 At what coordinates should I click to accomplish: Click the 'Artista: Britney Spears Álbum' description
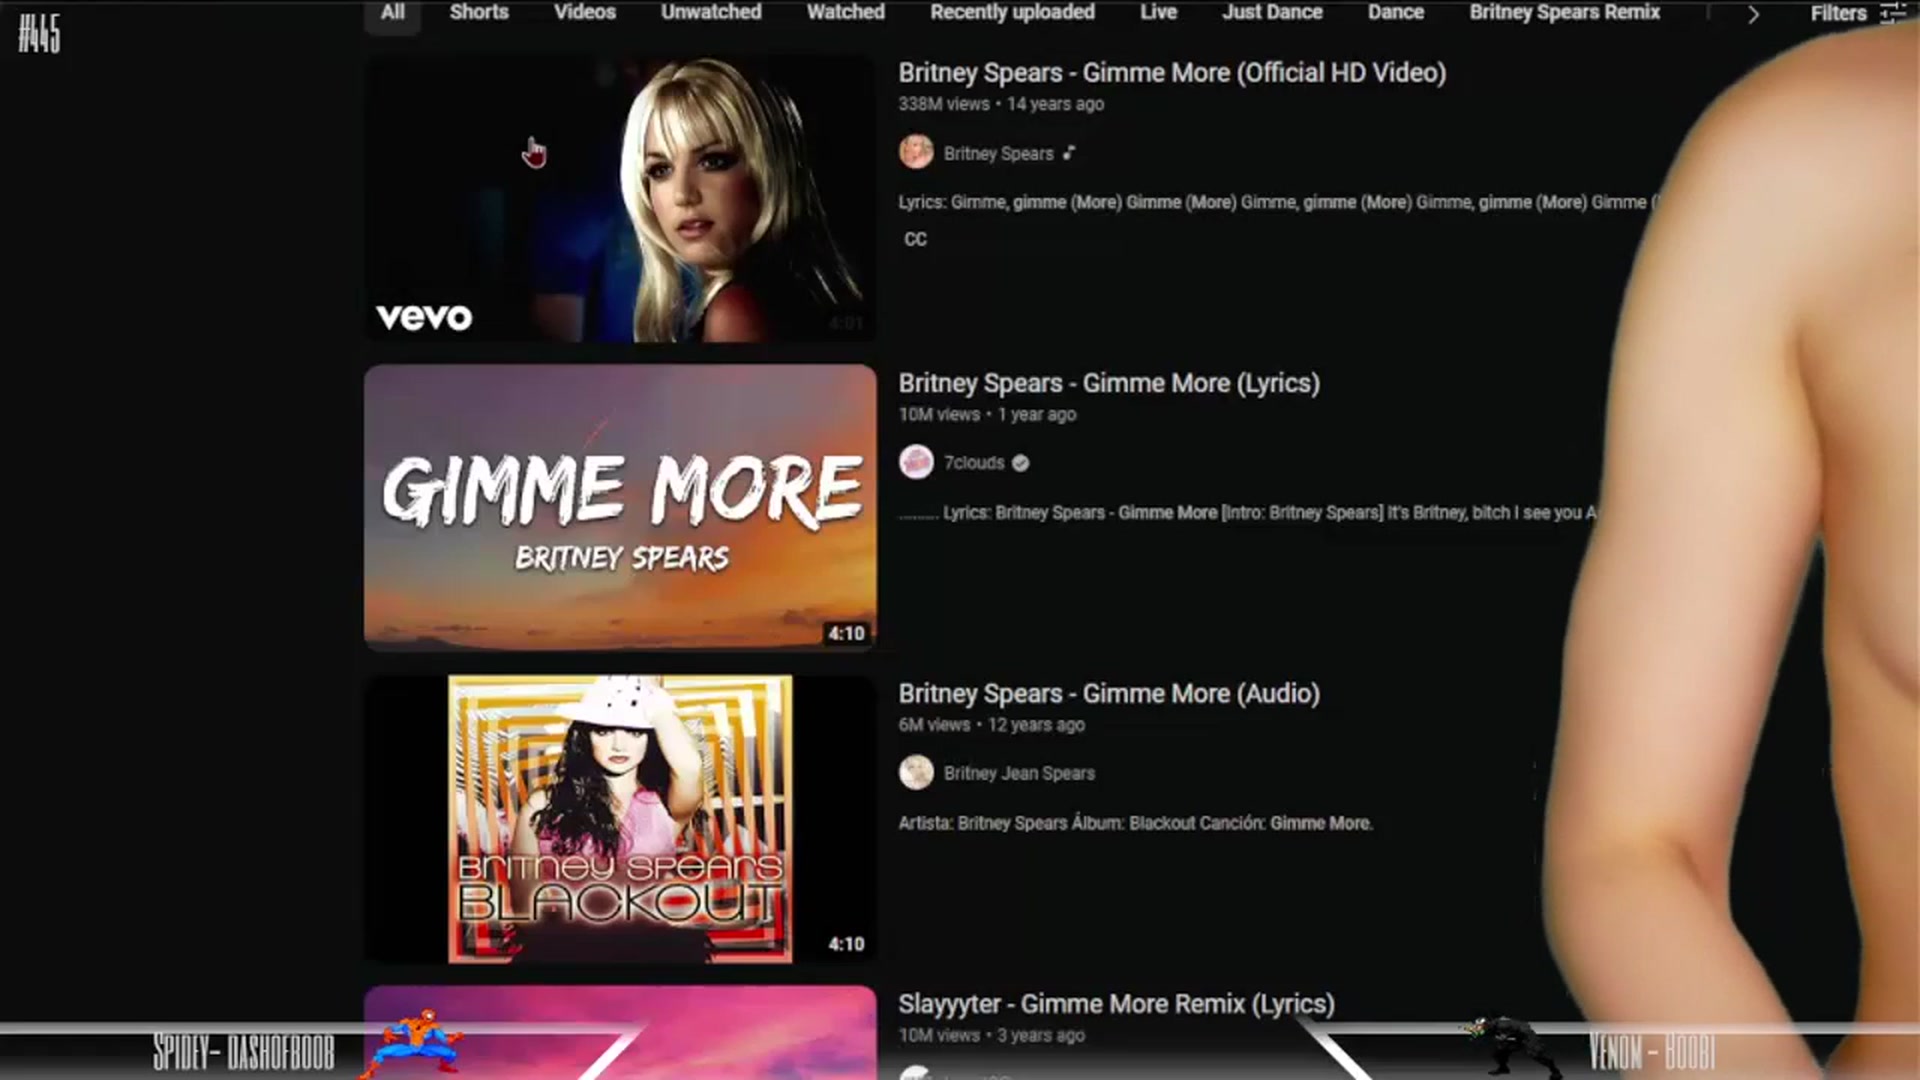coord(1135,823)
